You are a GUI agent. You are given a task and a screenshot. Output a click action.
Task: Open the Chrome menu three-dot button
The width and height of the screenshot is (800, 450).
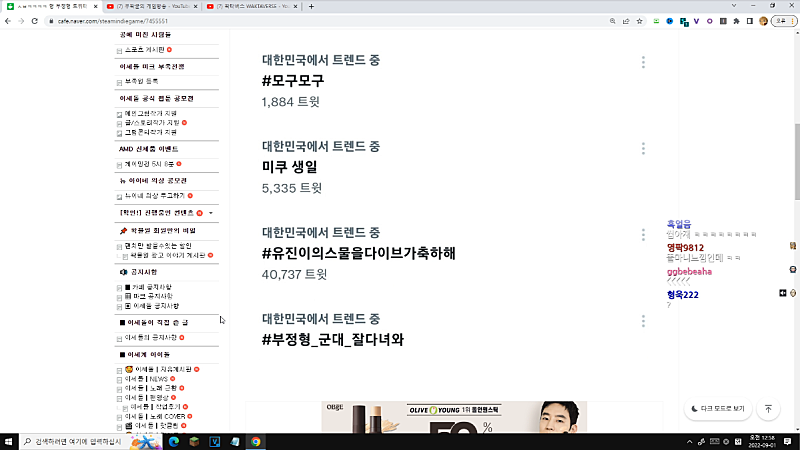pos(792,21)
